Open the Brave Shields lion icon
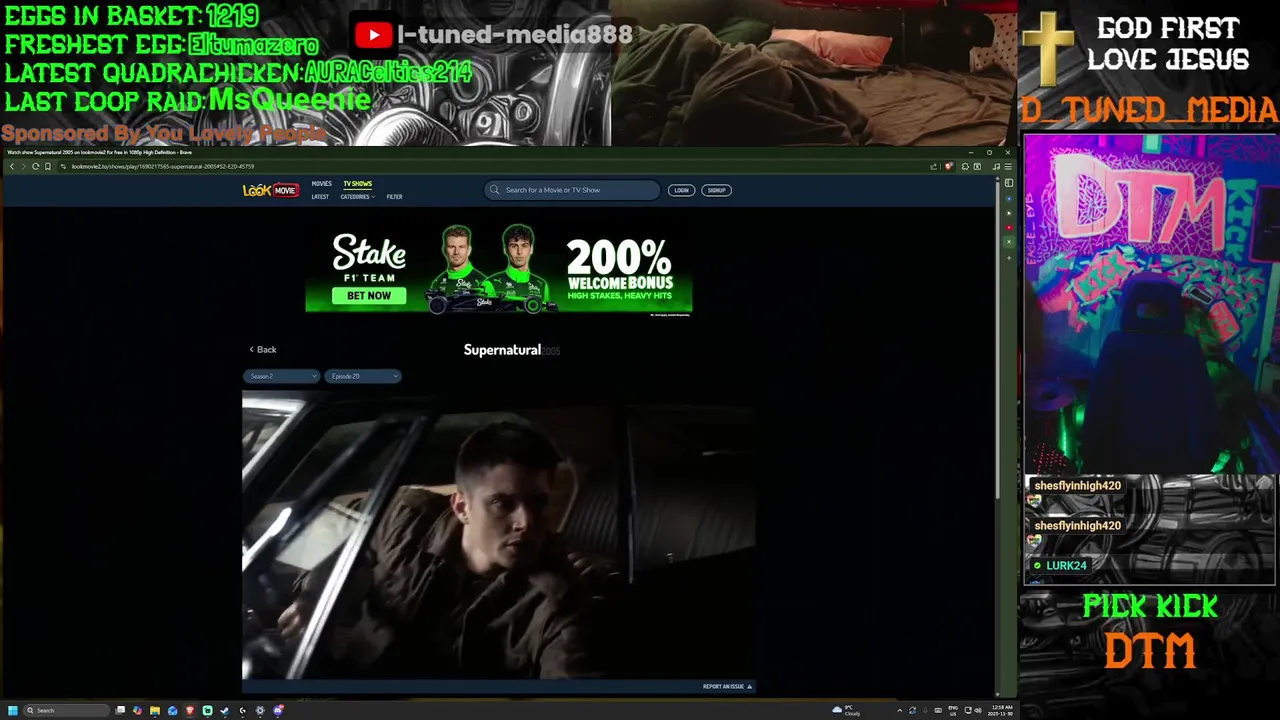 [948, 166]
